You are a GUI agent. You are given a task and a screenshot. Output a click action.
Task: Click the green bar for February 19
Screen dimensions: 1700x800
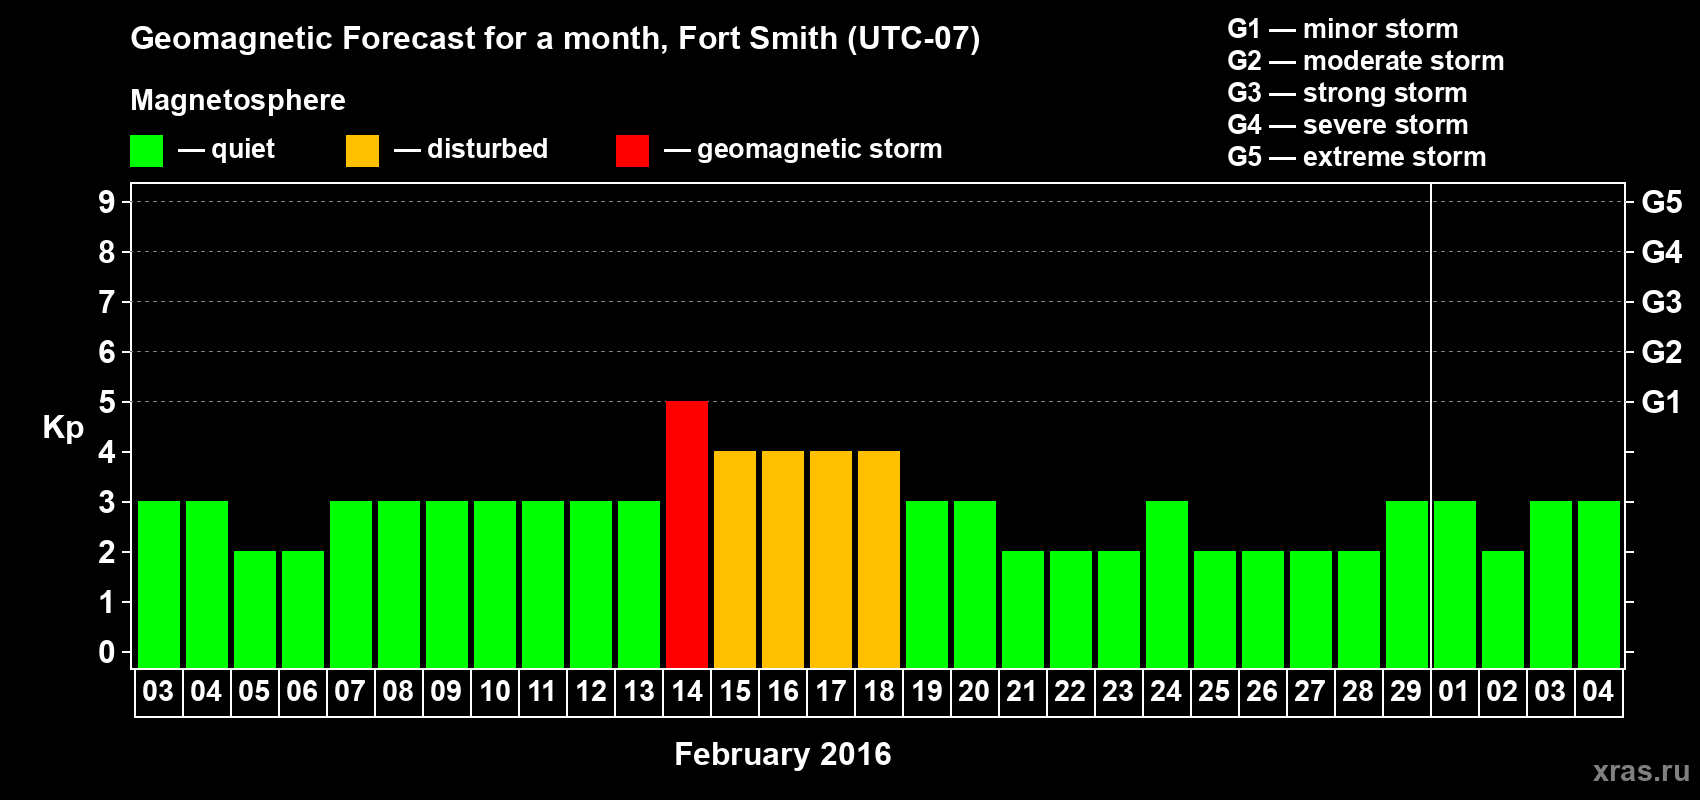[927, 584]
